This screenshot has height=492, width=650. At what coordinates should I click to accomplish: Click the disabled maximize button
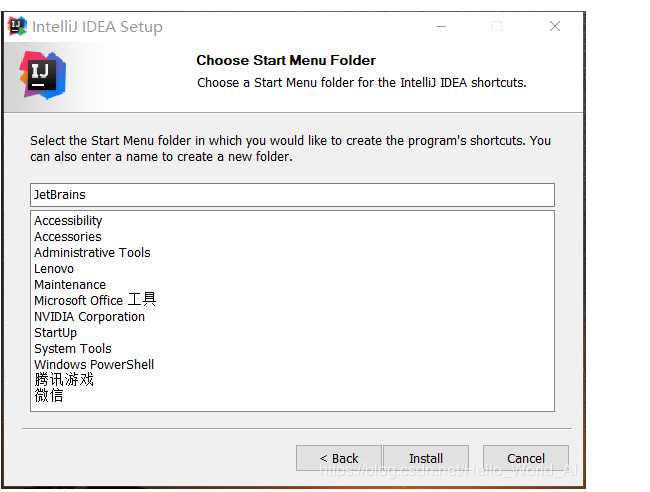pyautogui.click(x=497, y=27)
